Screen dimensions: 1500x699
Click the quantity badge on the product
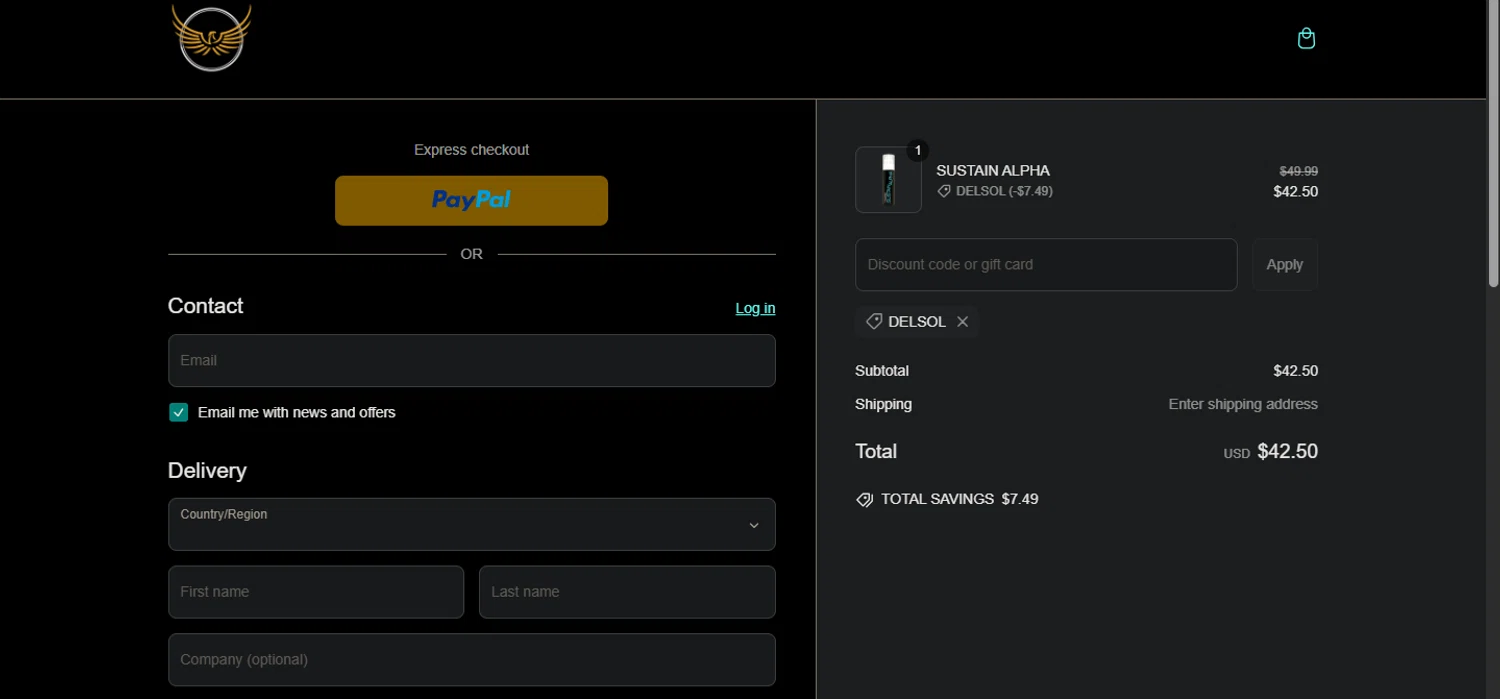(x=918, y=151)
